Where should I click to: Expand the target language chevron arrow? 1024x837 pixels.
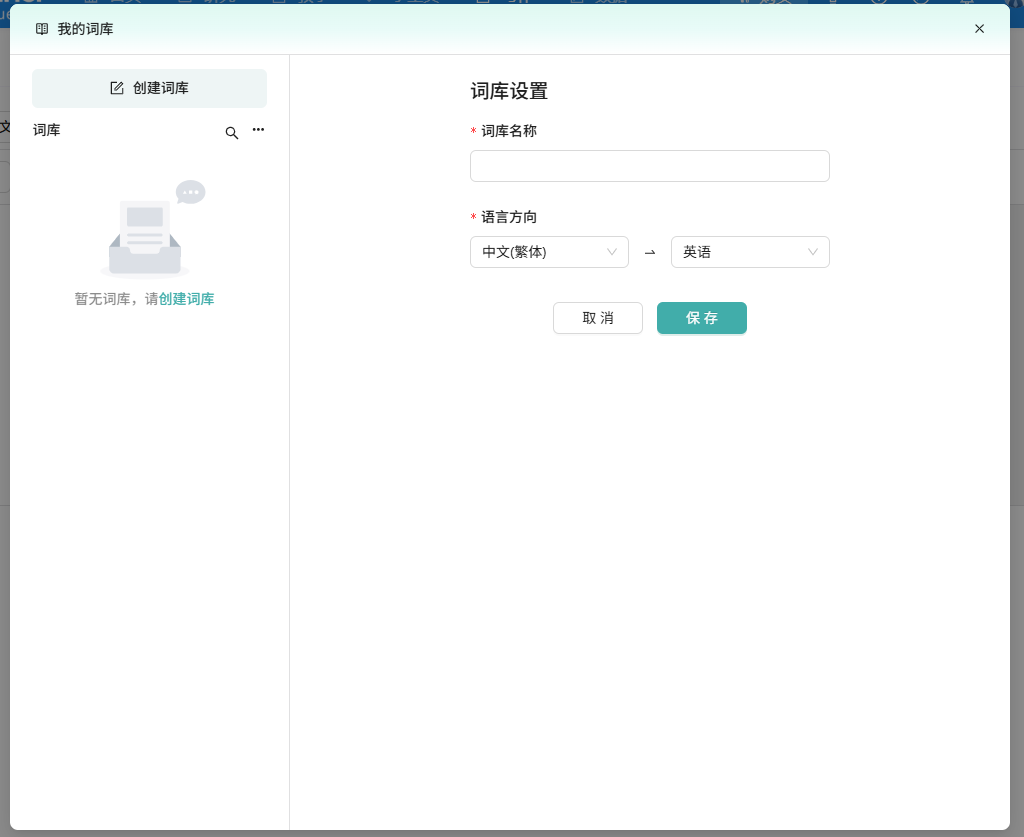(813, 252)
